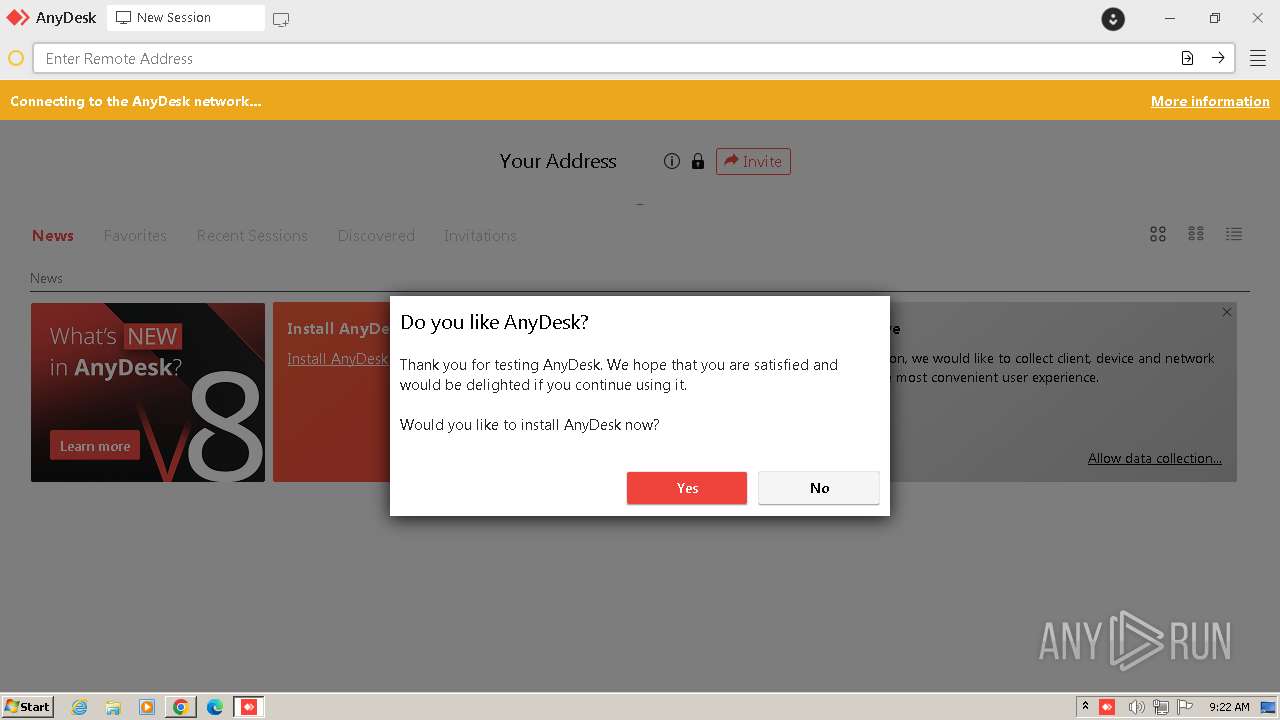This screenshot has width=1280, height=720.
Task: Click the volume tray icon
Action: (1136, 707)
